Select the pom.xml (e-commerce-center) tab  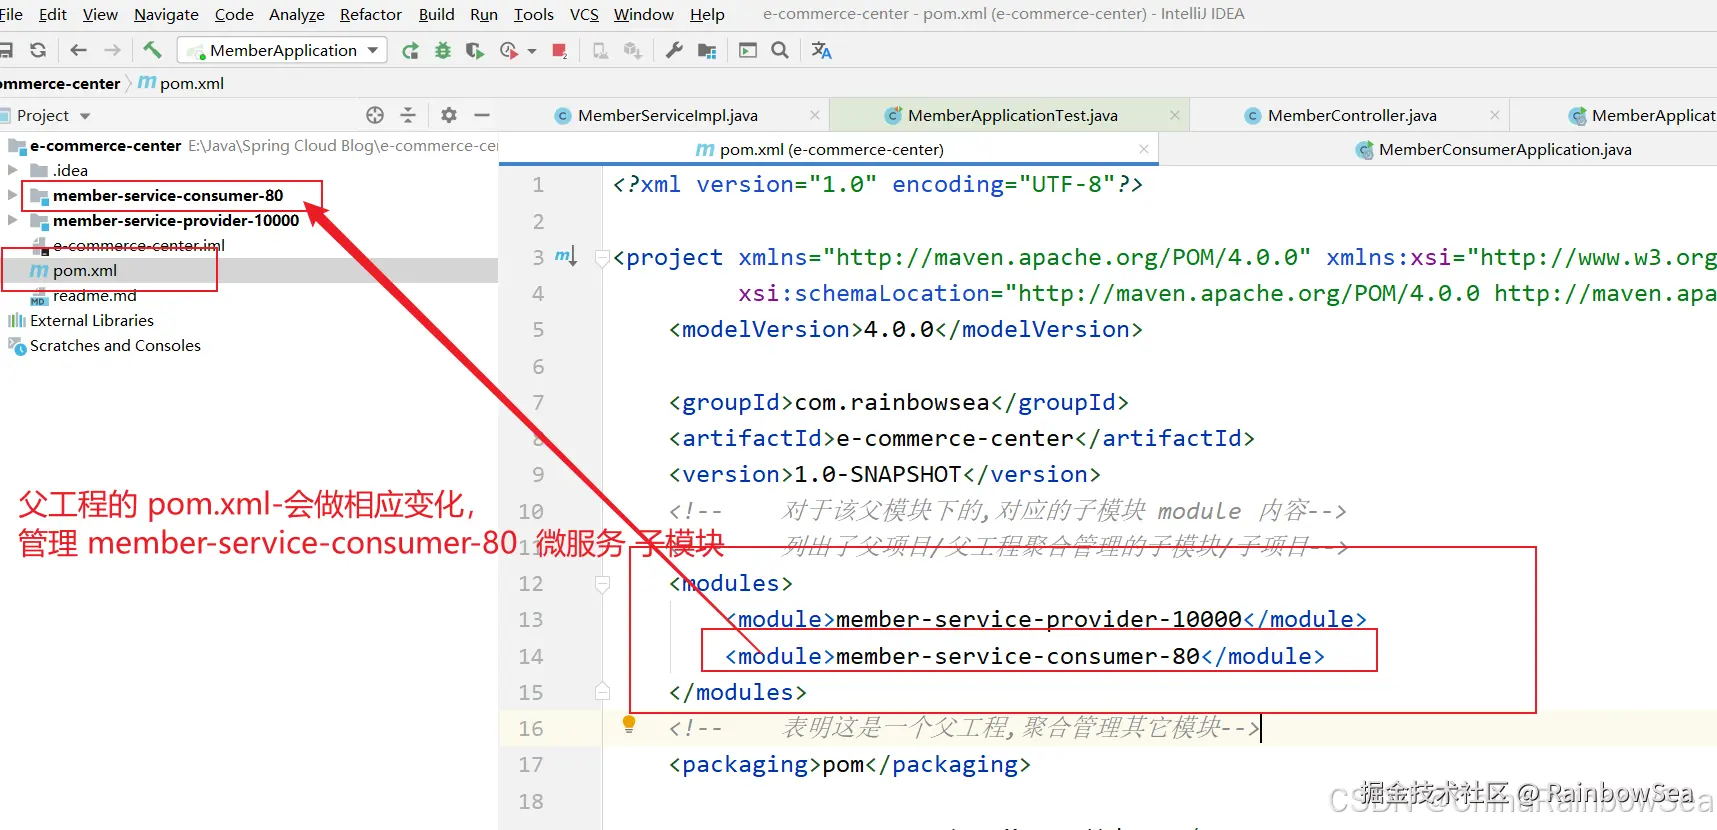(x=831, y=149)
